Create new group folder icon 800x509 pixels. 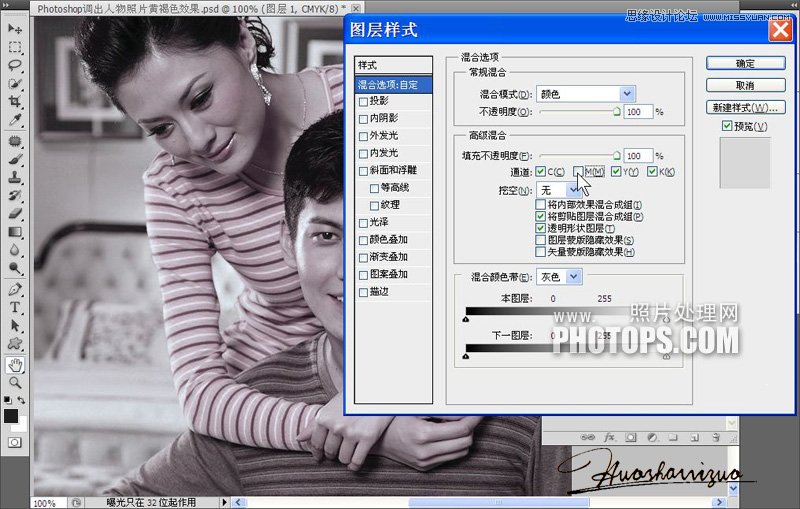click(x=673, y=437)
